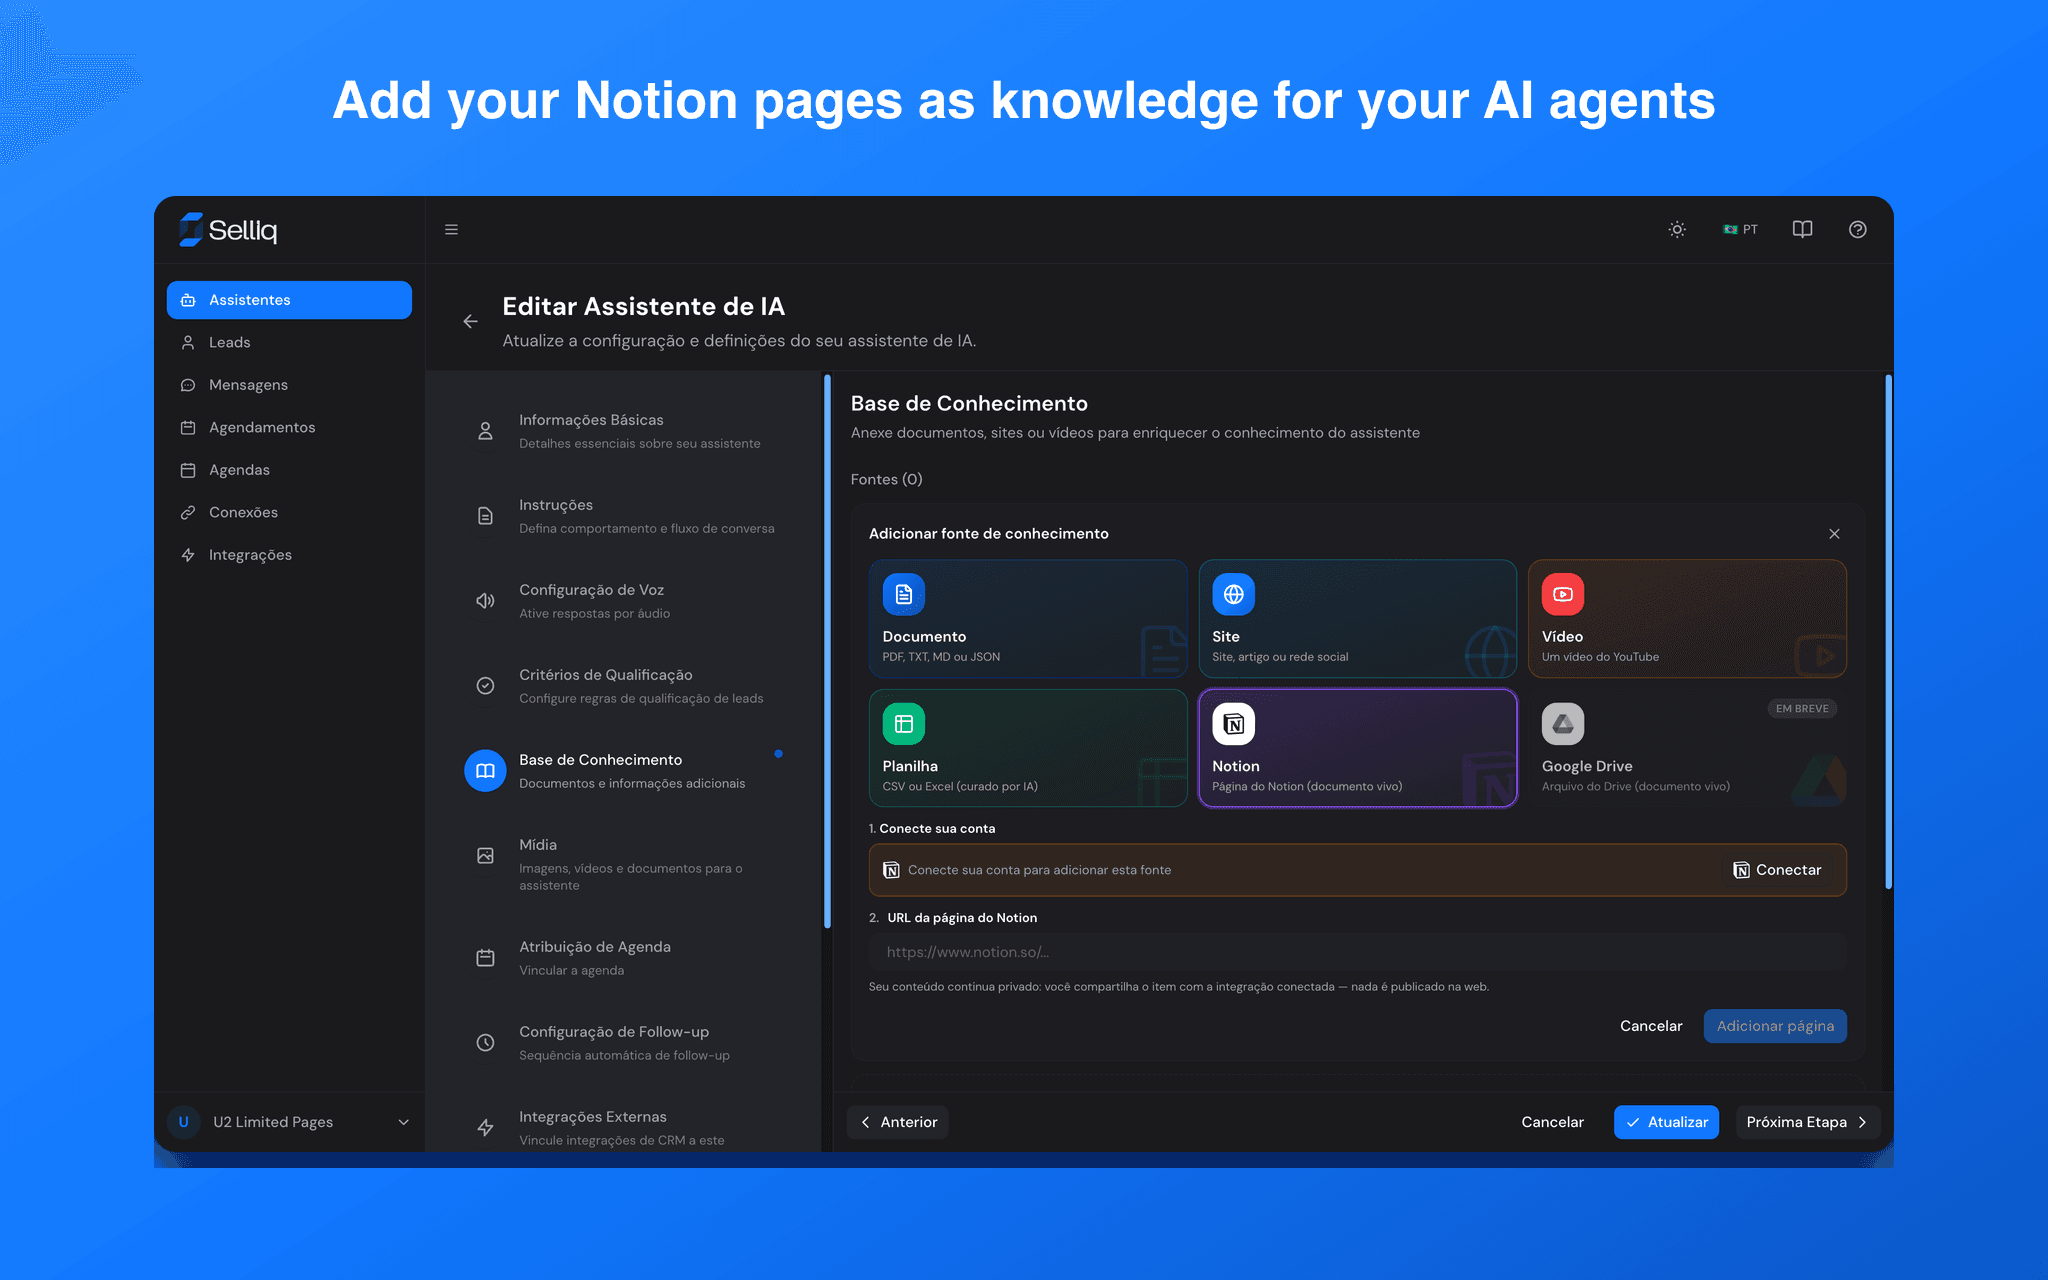Toggle the hamburger sidebar menu icon
Image resolution: width=2048 pixels, height=1280 pixels.
click(x=451, y=230)
